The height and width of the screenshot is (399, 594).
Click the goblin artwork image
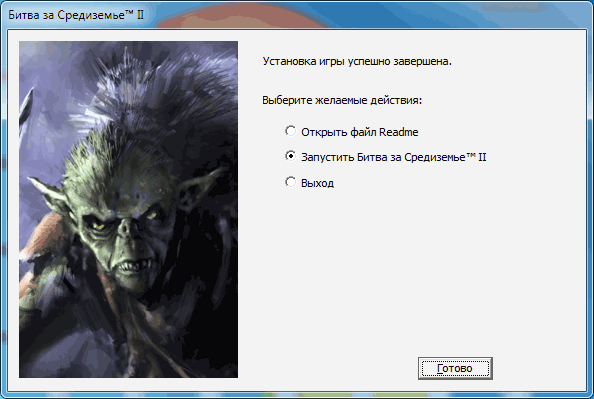coord(128,209)
